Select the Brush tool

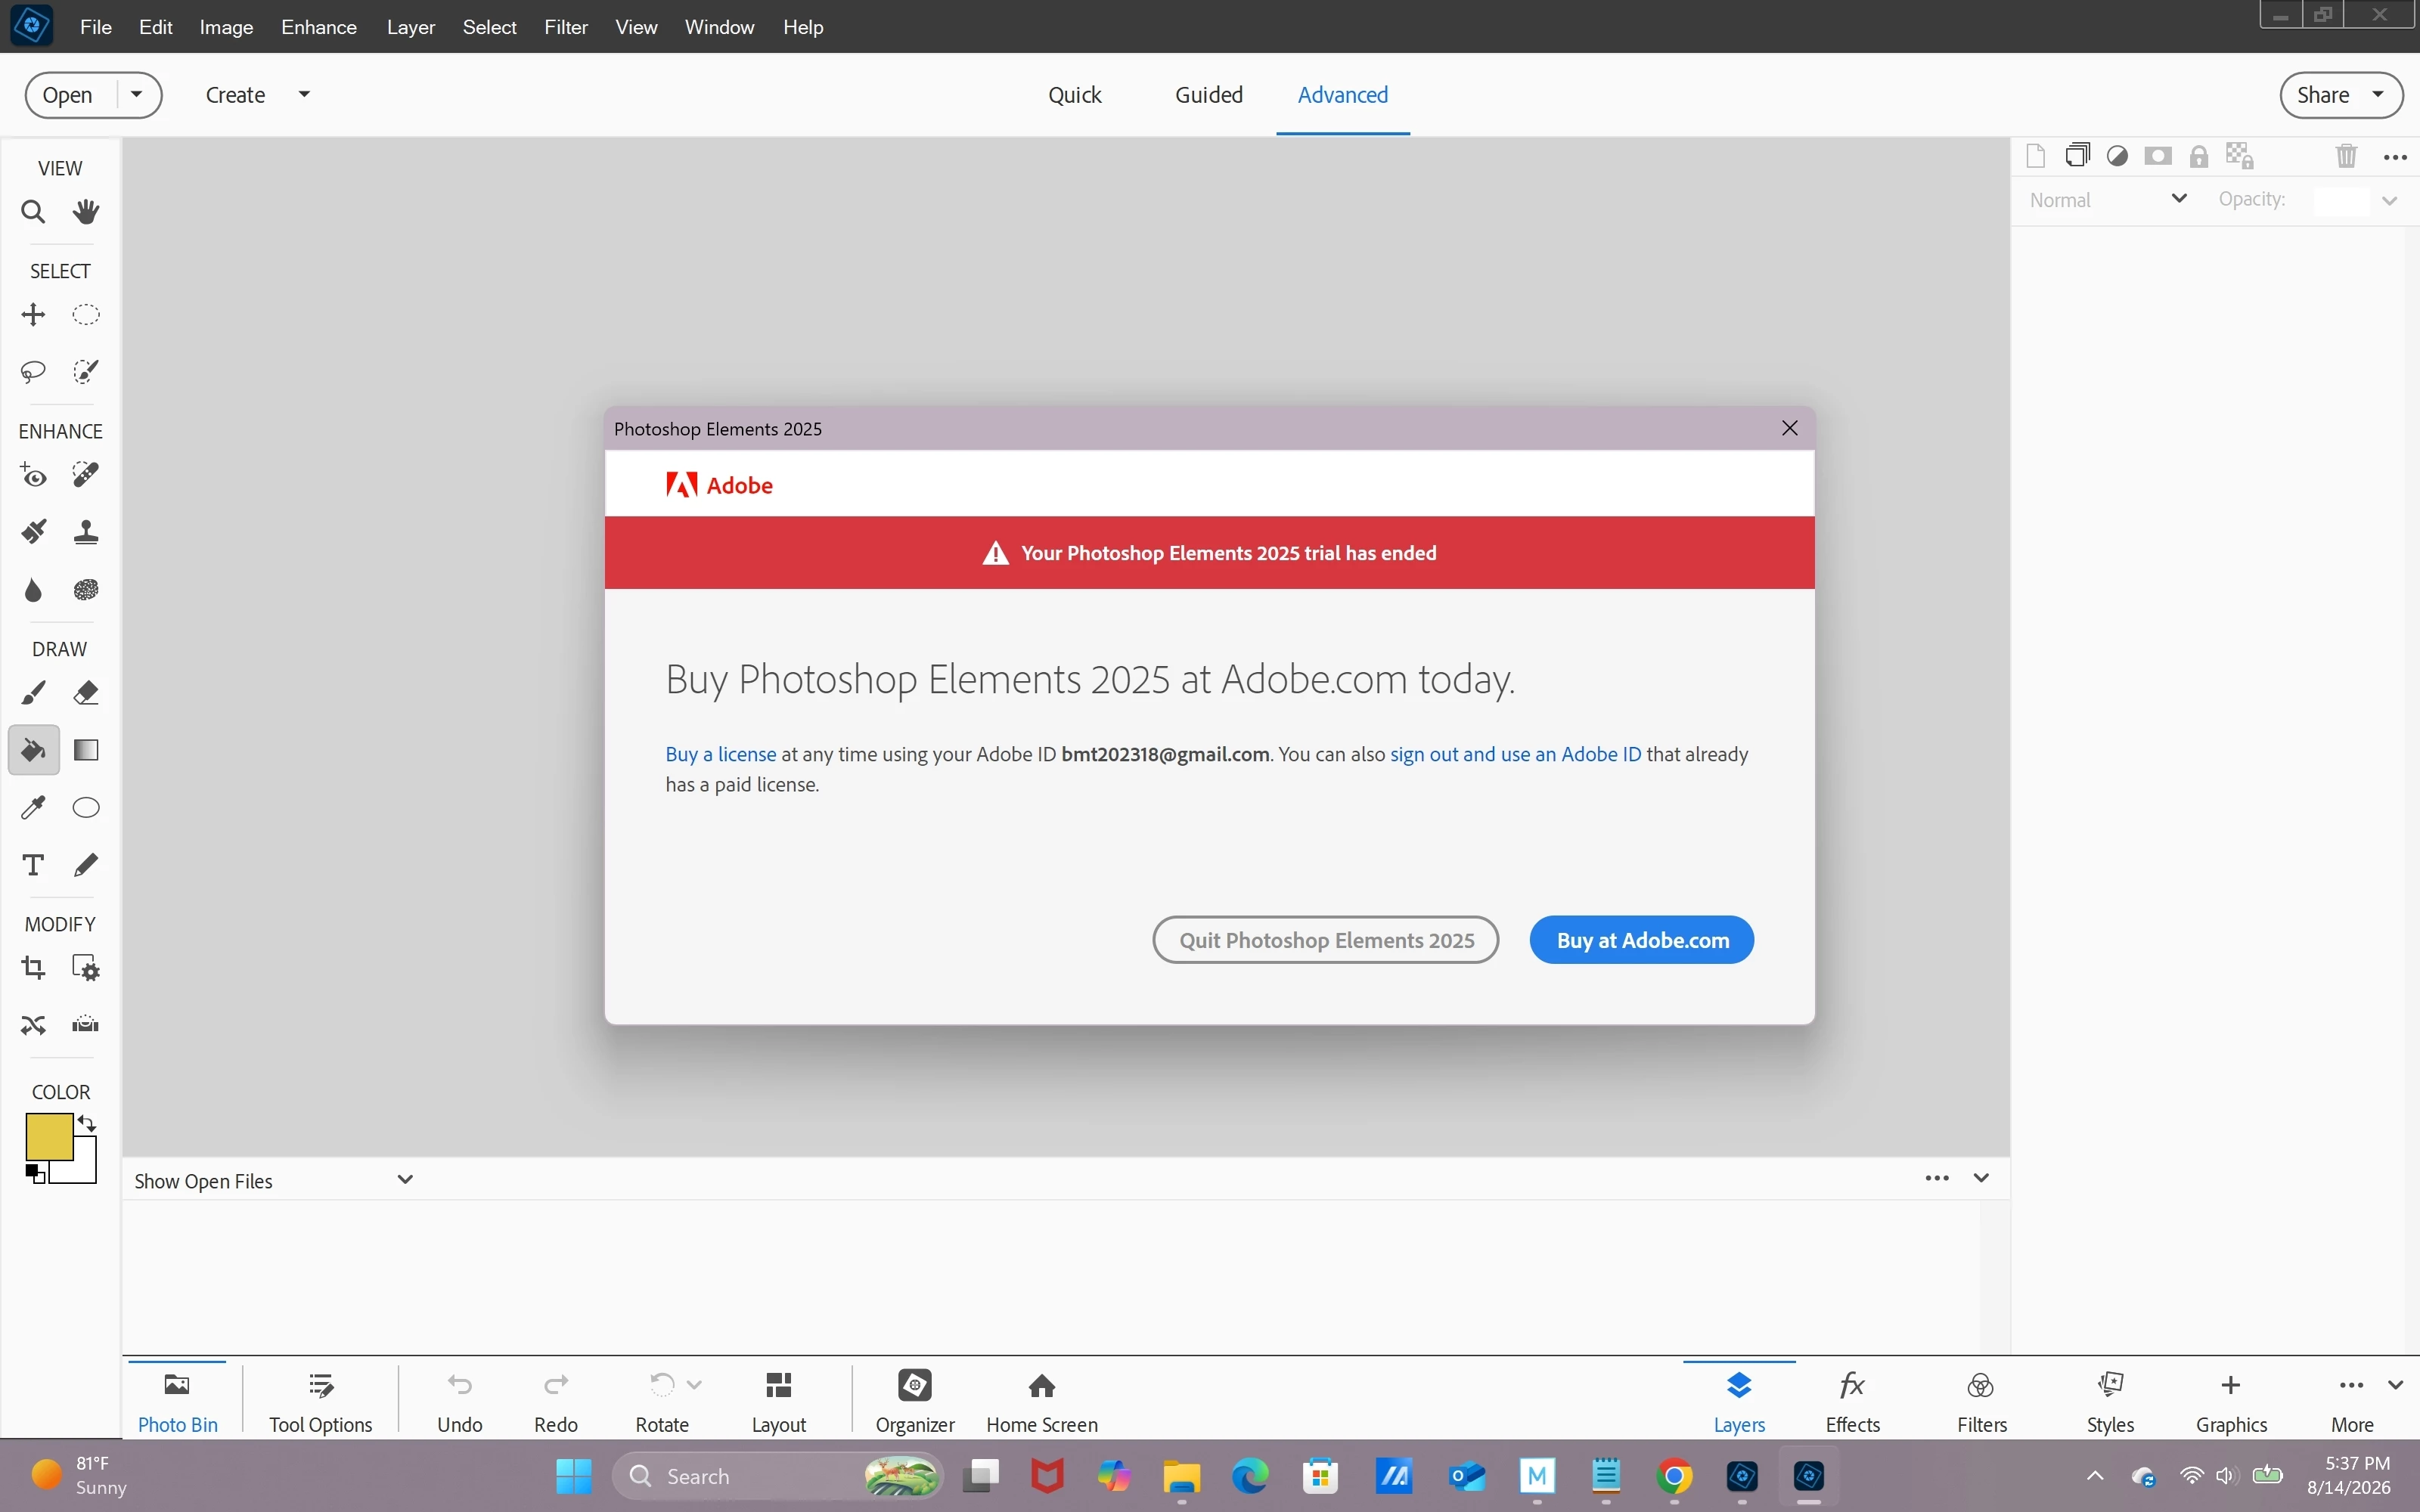(33, 693)
